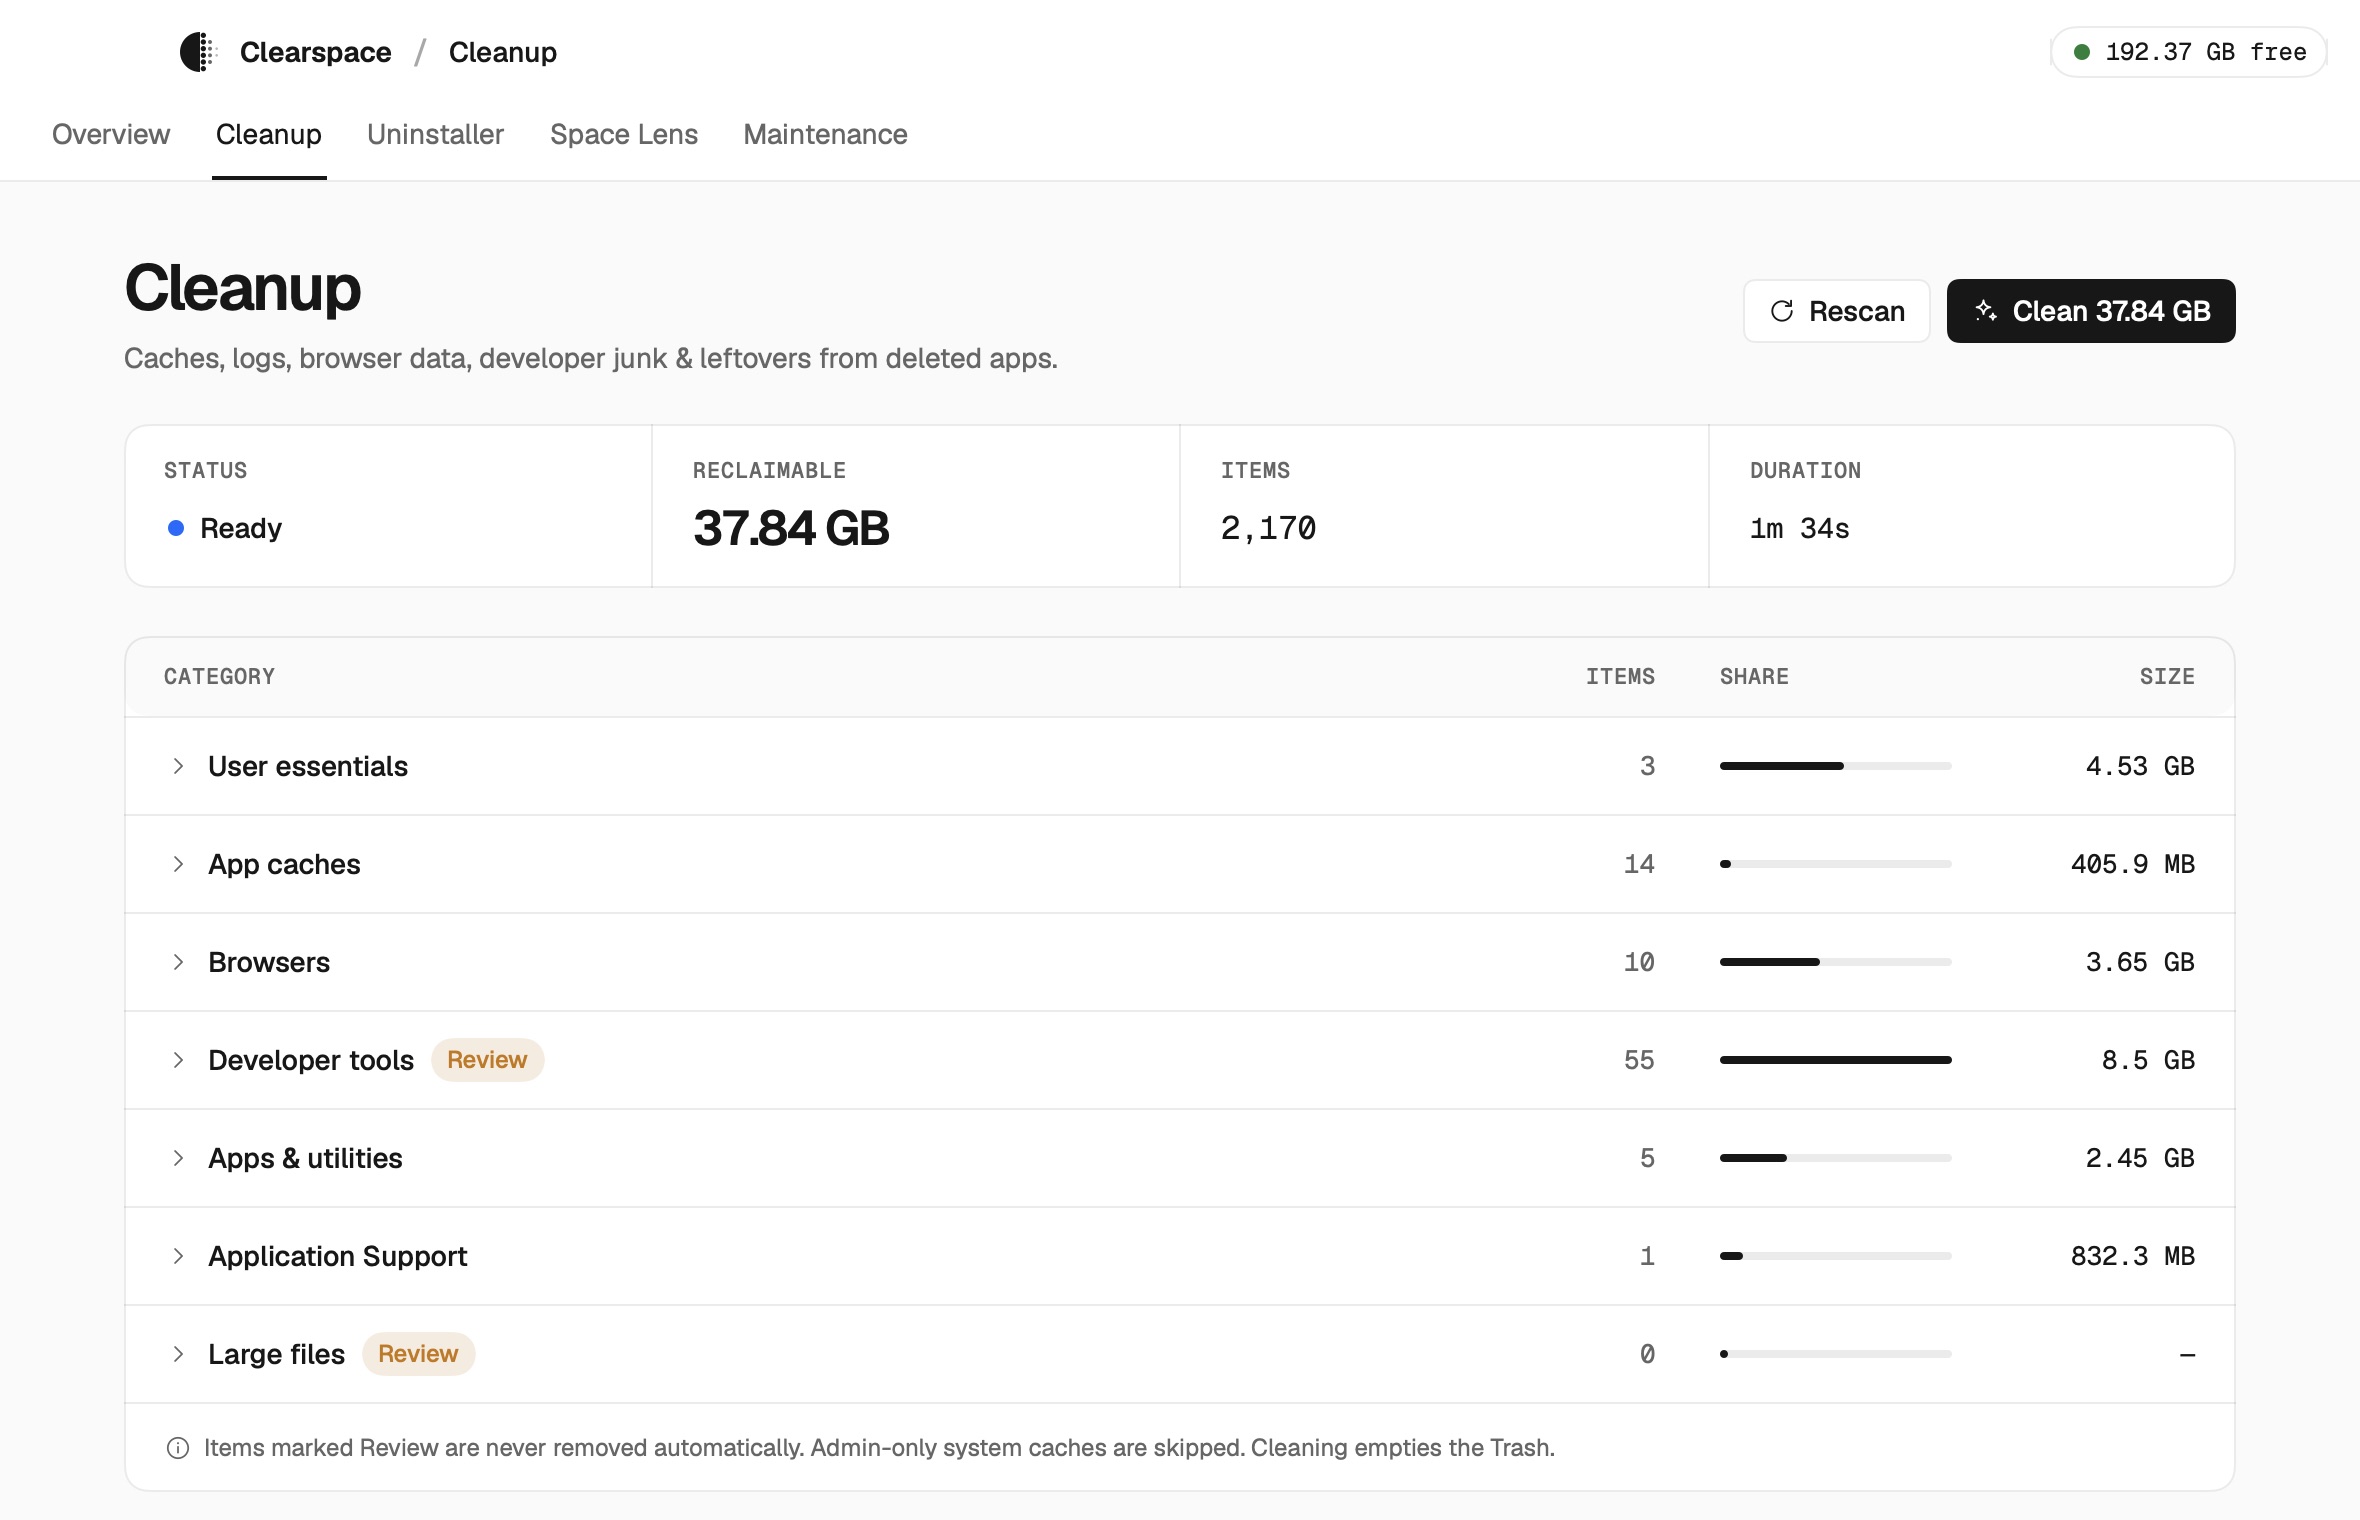Click the 8.5 GB size value
The image size is (2360, 1520).
[2148, 1060]
